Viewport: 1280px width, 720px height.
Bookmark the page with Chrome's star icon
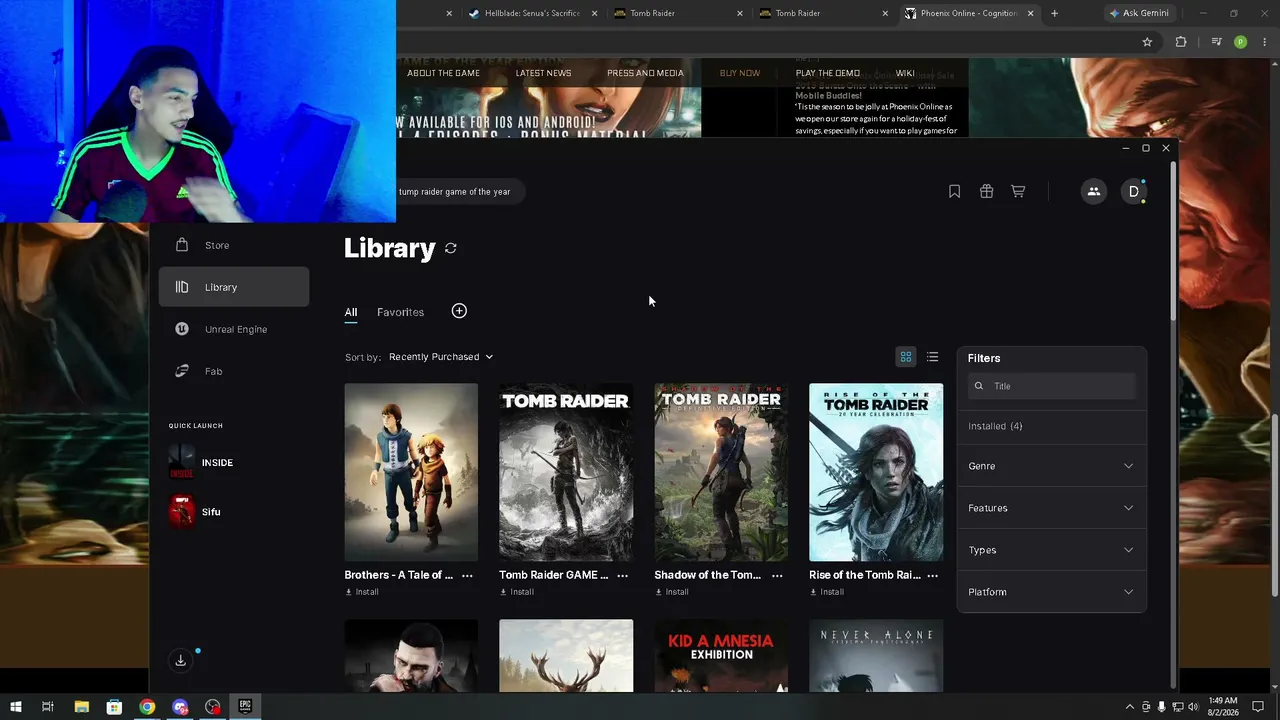click(x=1147, y=42)
